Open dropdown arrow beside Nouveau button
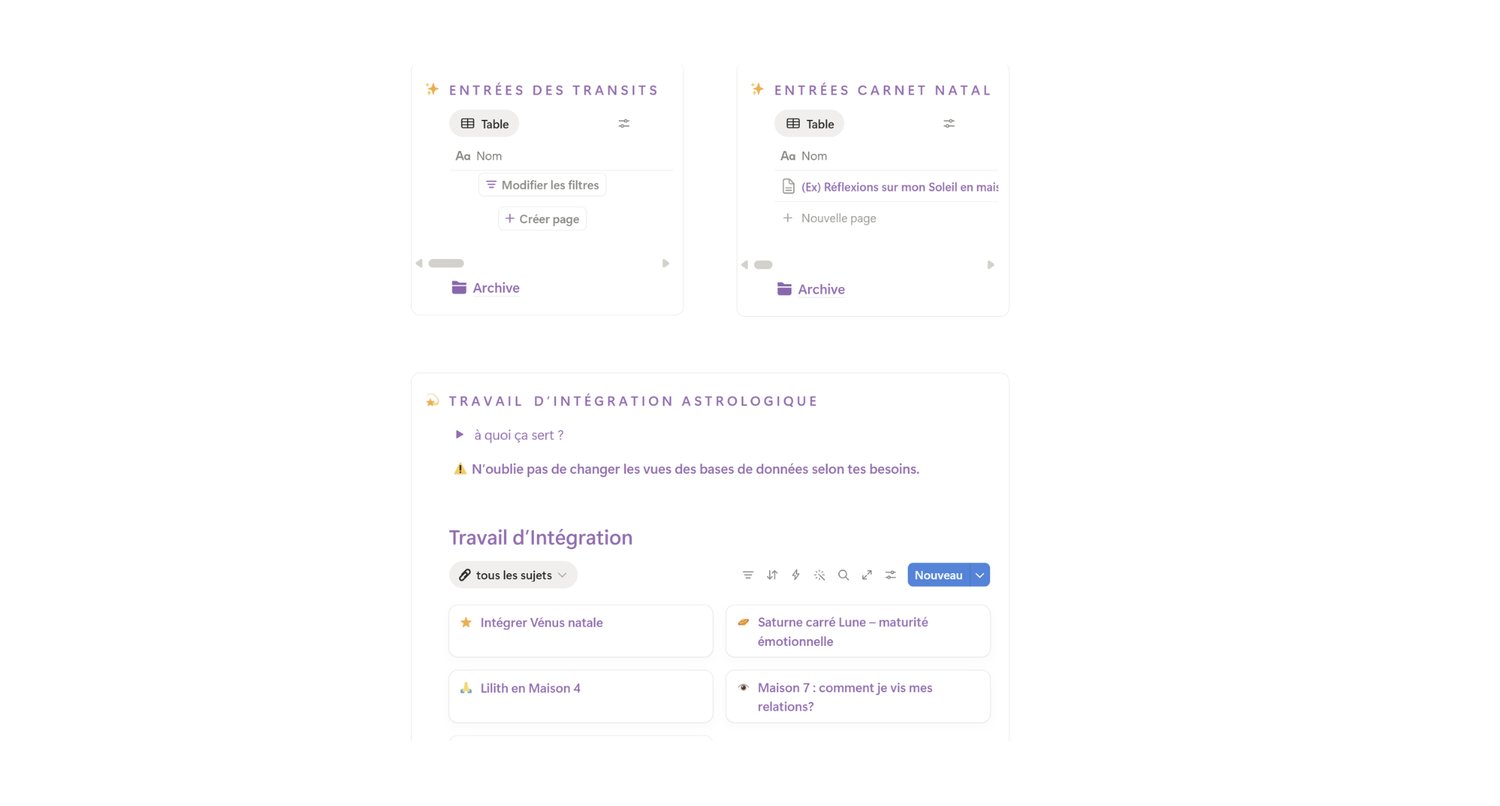 click(980, 575)
